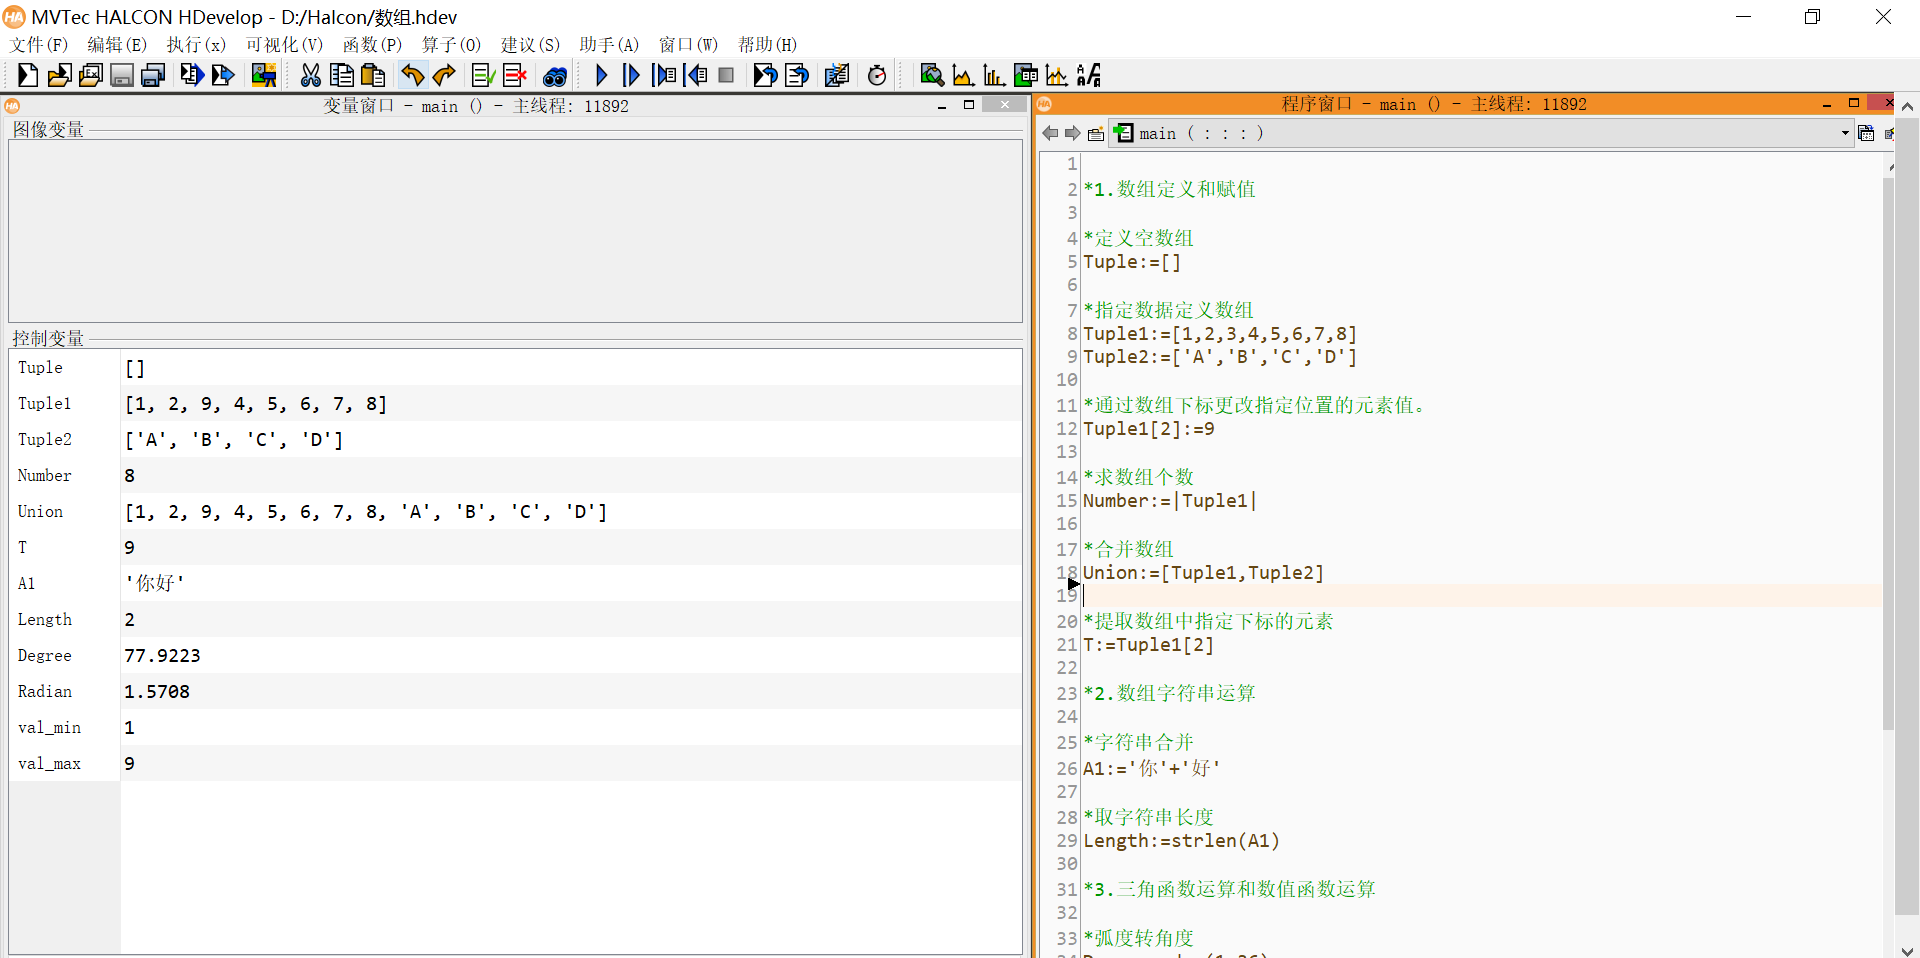This screenshot has width=1920, height=958.
Task: Undo the last edit using the Undo arrow
Action: (412, 75)
